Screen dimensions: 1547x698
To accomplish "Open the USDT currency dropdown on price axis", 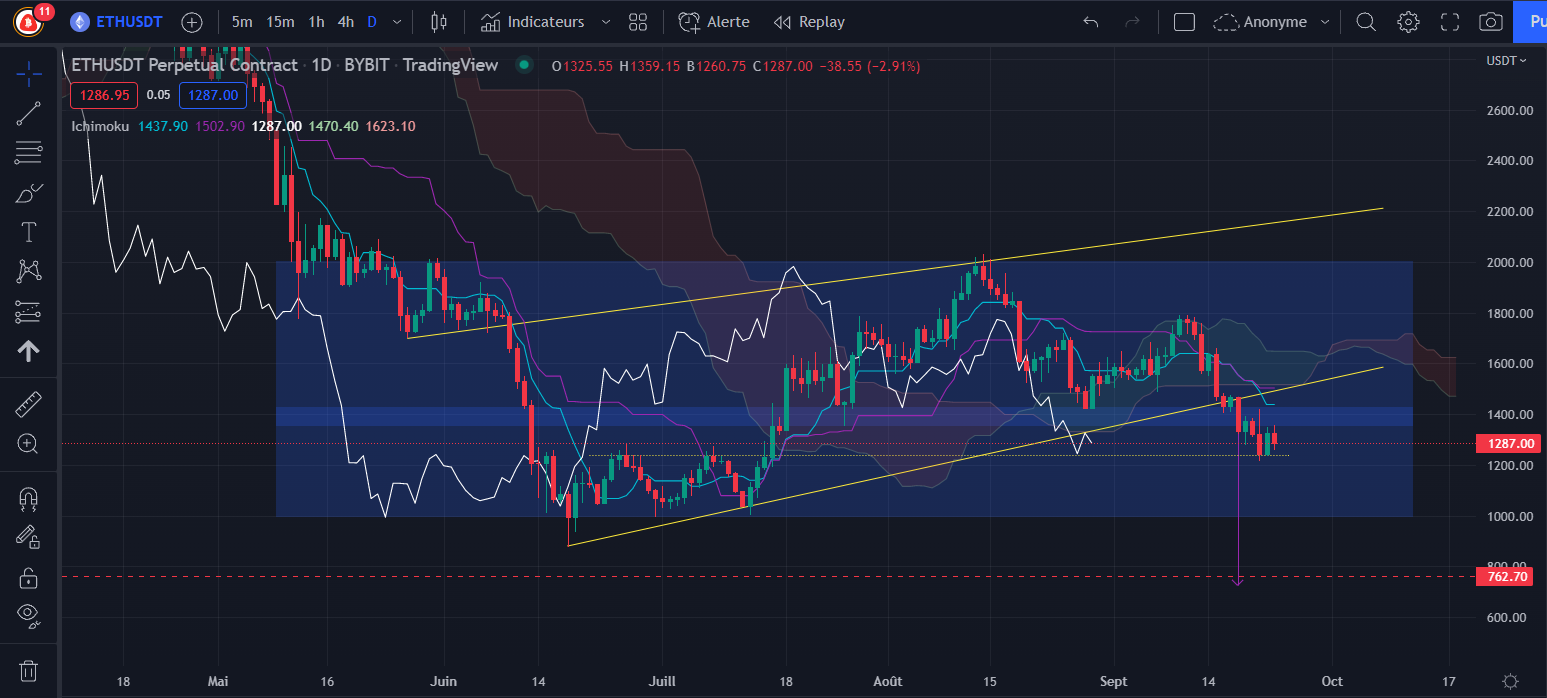I will (1508, 61).
